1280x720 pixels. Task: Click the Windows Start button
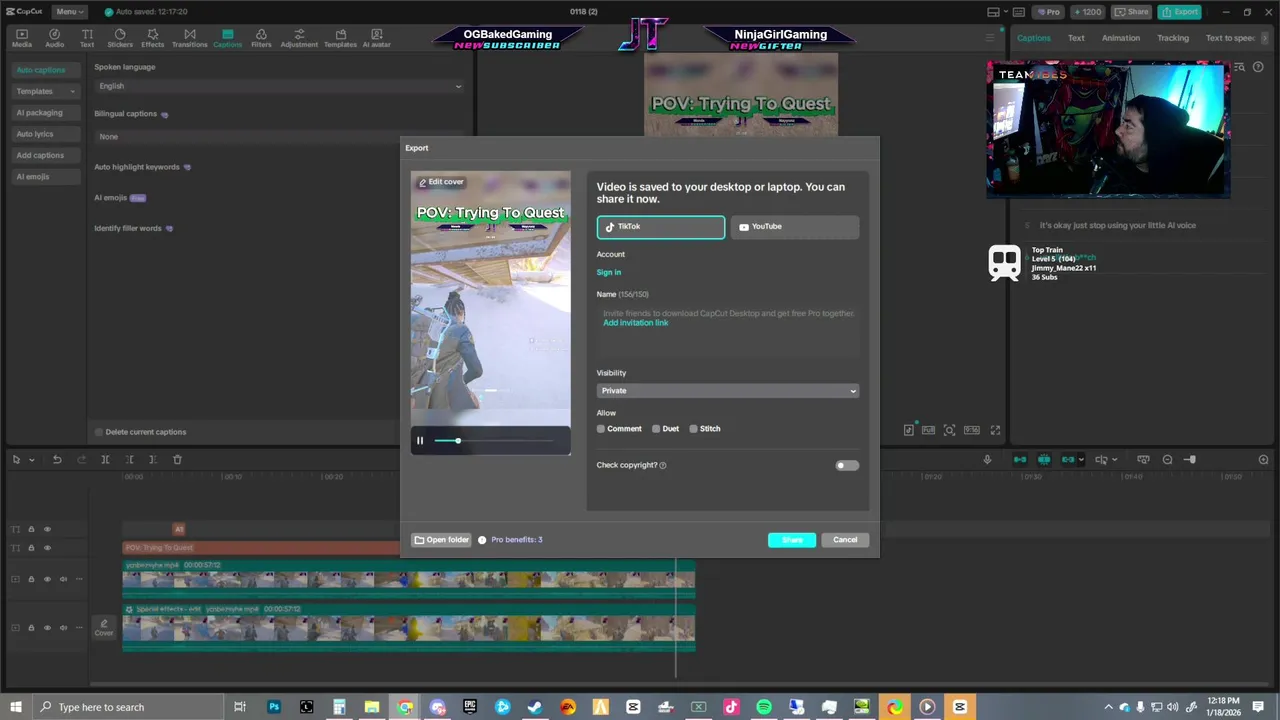point(16,707)
